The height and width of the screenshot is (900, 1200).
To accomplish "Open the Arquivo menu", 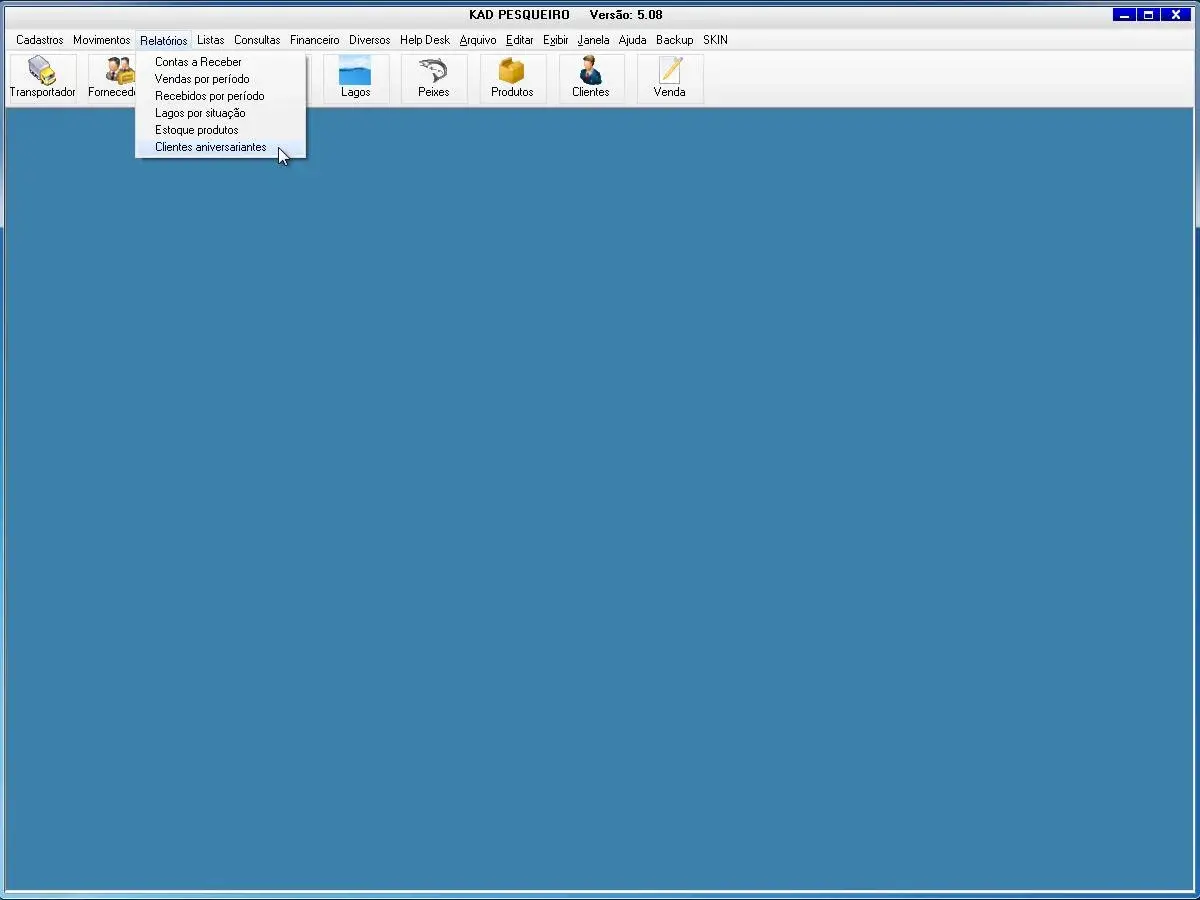I will [x=478, y=40].
